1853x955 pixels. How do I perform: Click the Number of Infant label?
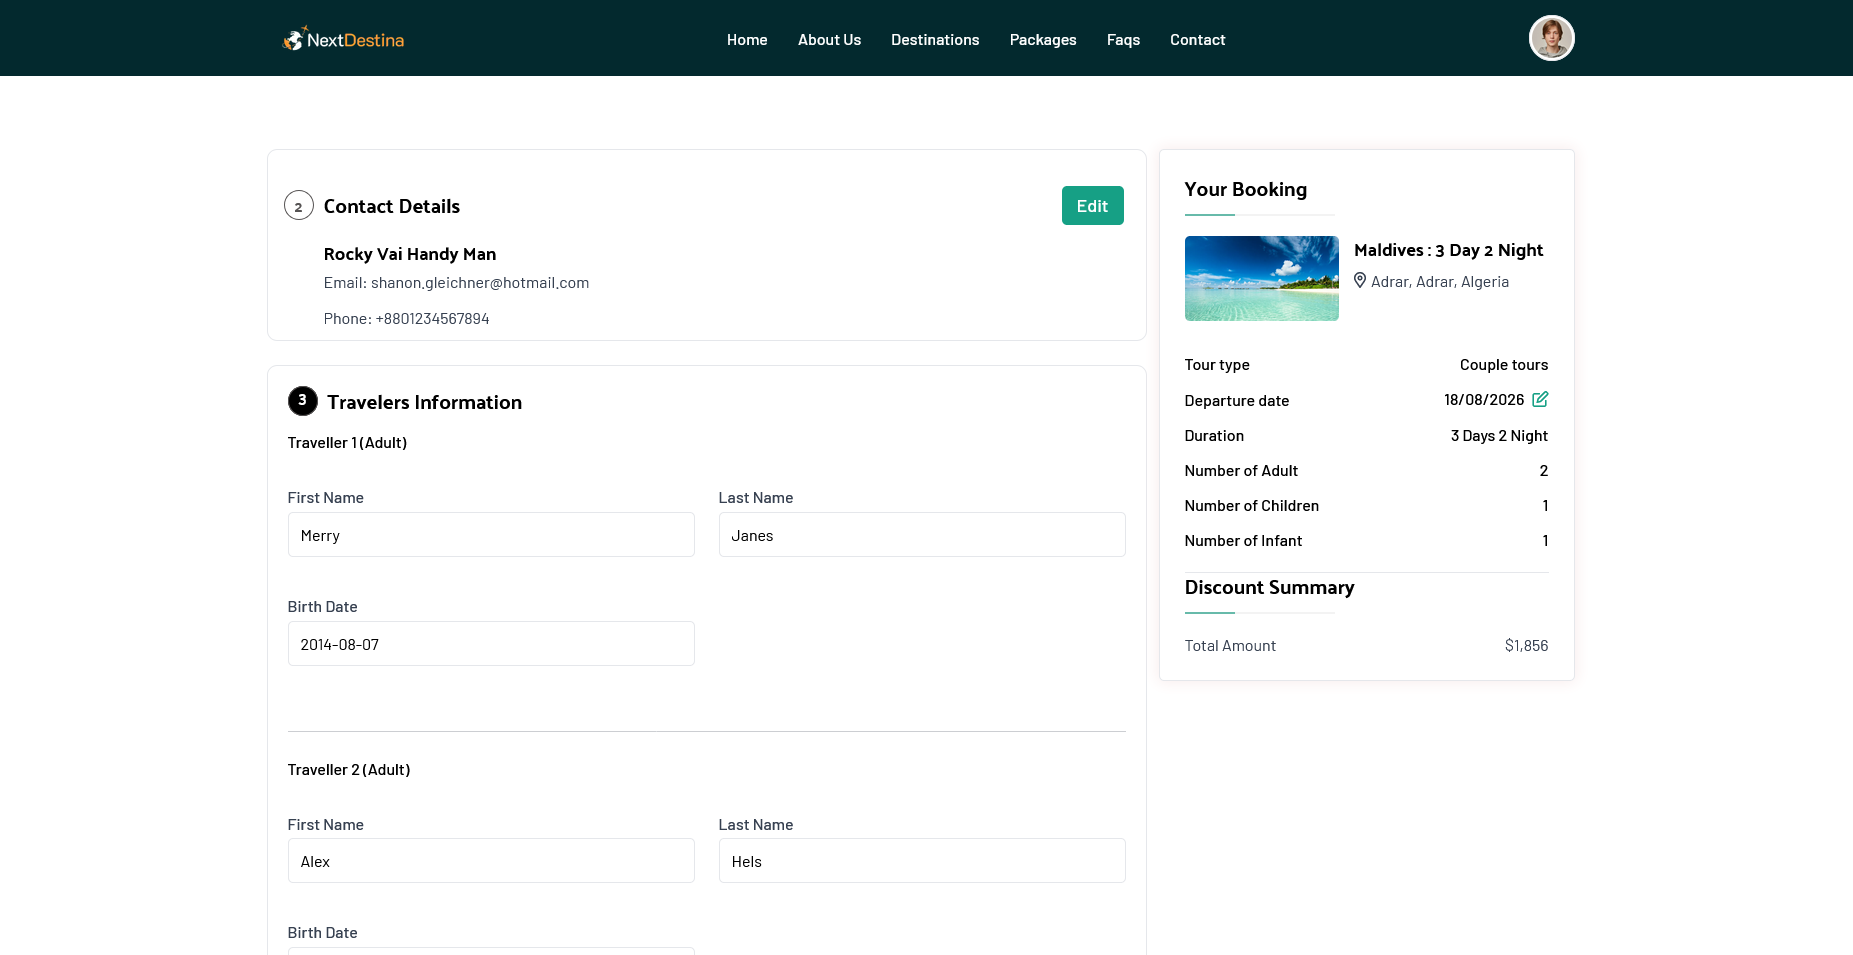[x=1243, y=541]
